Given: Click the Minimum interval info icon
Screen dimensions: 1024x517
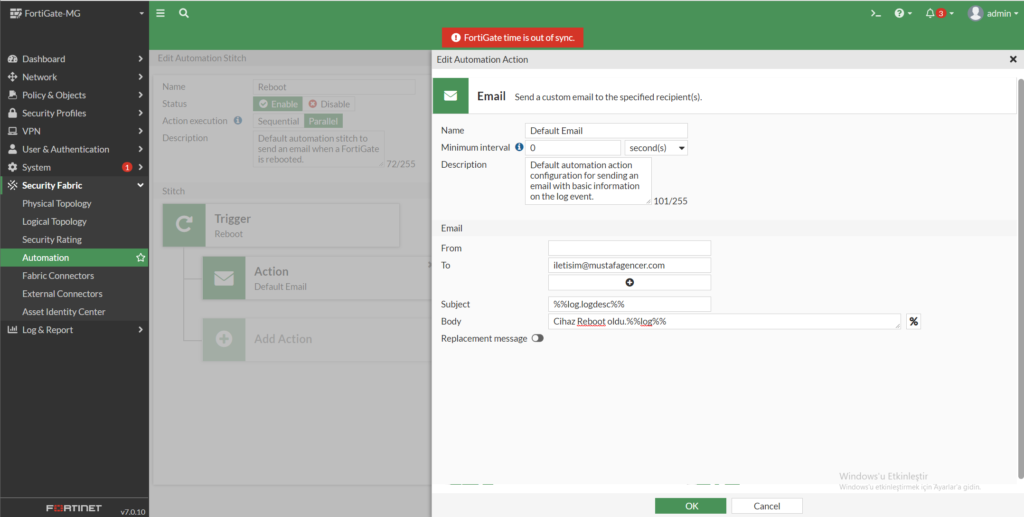Looking at the screenshot, I should pyautogui.click(x=519, y=147).
